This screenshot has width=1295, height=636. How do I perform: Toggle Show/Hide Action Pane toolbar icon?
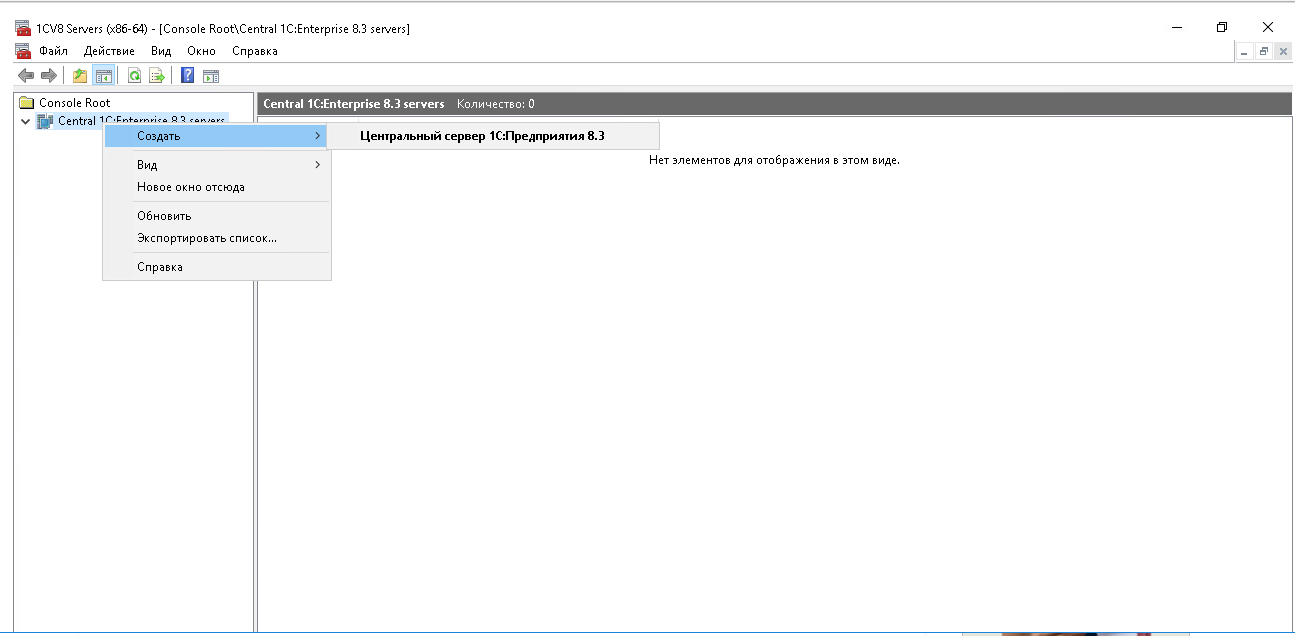point(211,76)
